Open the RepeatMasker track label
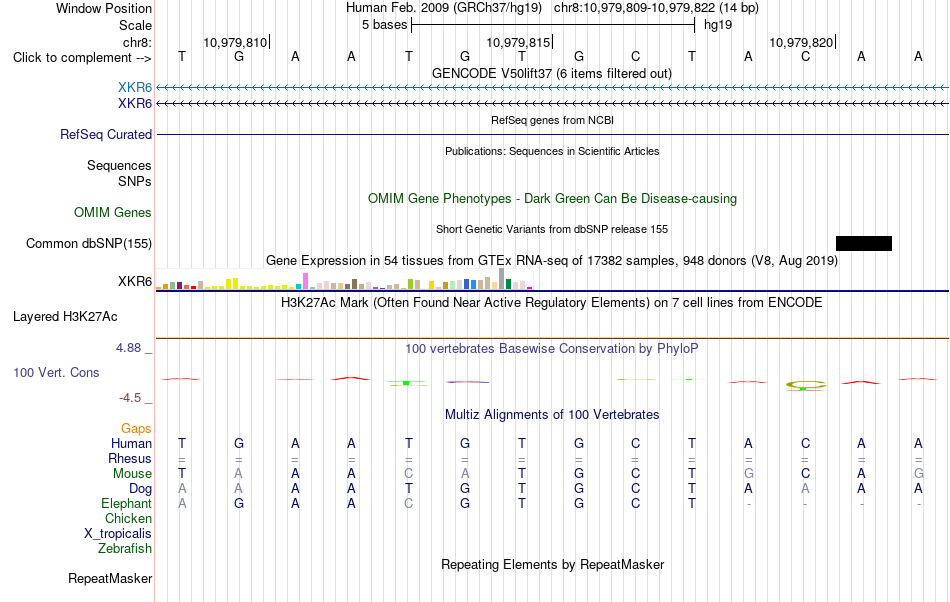 coord(110,578)
